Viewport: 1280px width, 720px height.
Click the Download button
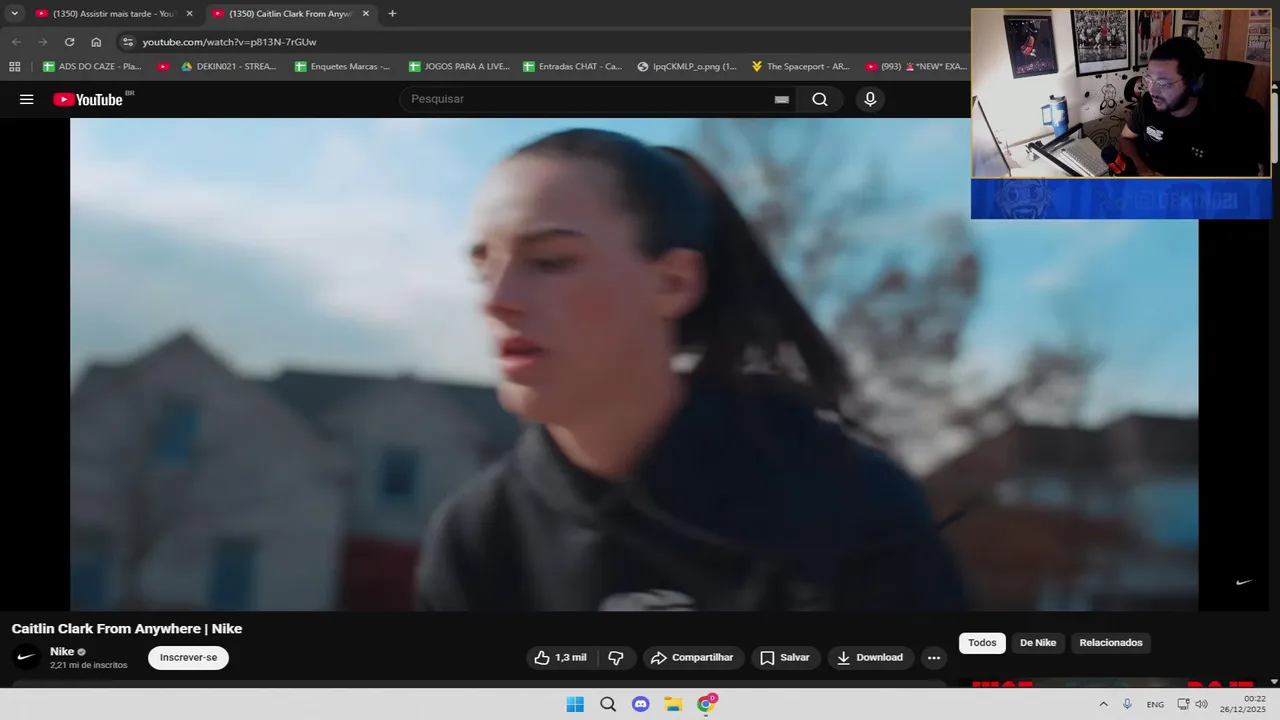point(870,658)
